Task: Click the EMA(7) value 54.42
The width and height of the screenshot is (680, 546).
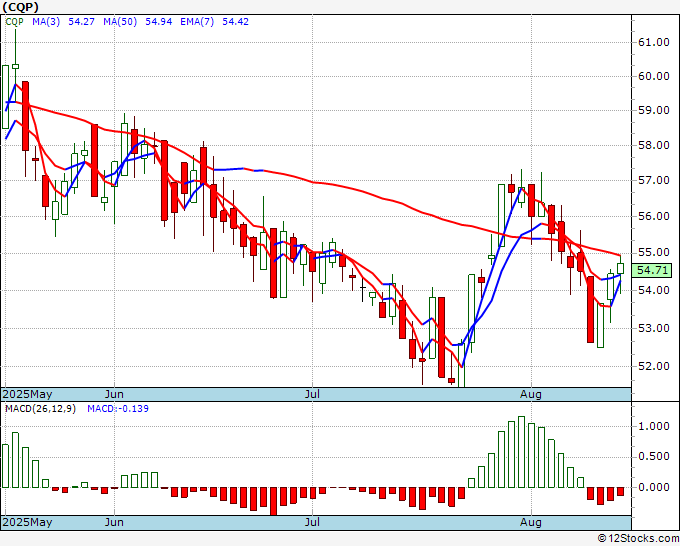Action: (x=235, y=22)
